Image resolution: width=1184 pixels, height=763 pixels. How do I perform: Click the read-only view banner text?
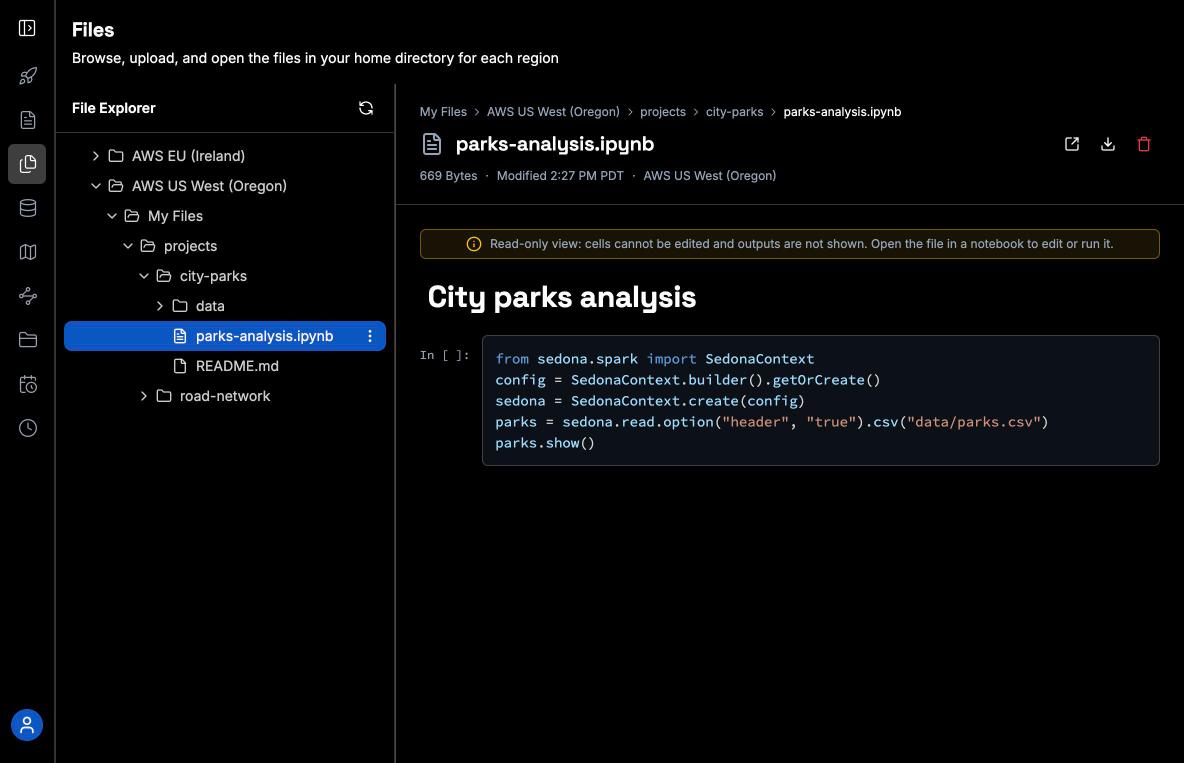pos(801,244)
